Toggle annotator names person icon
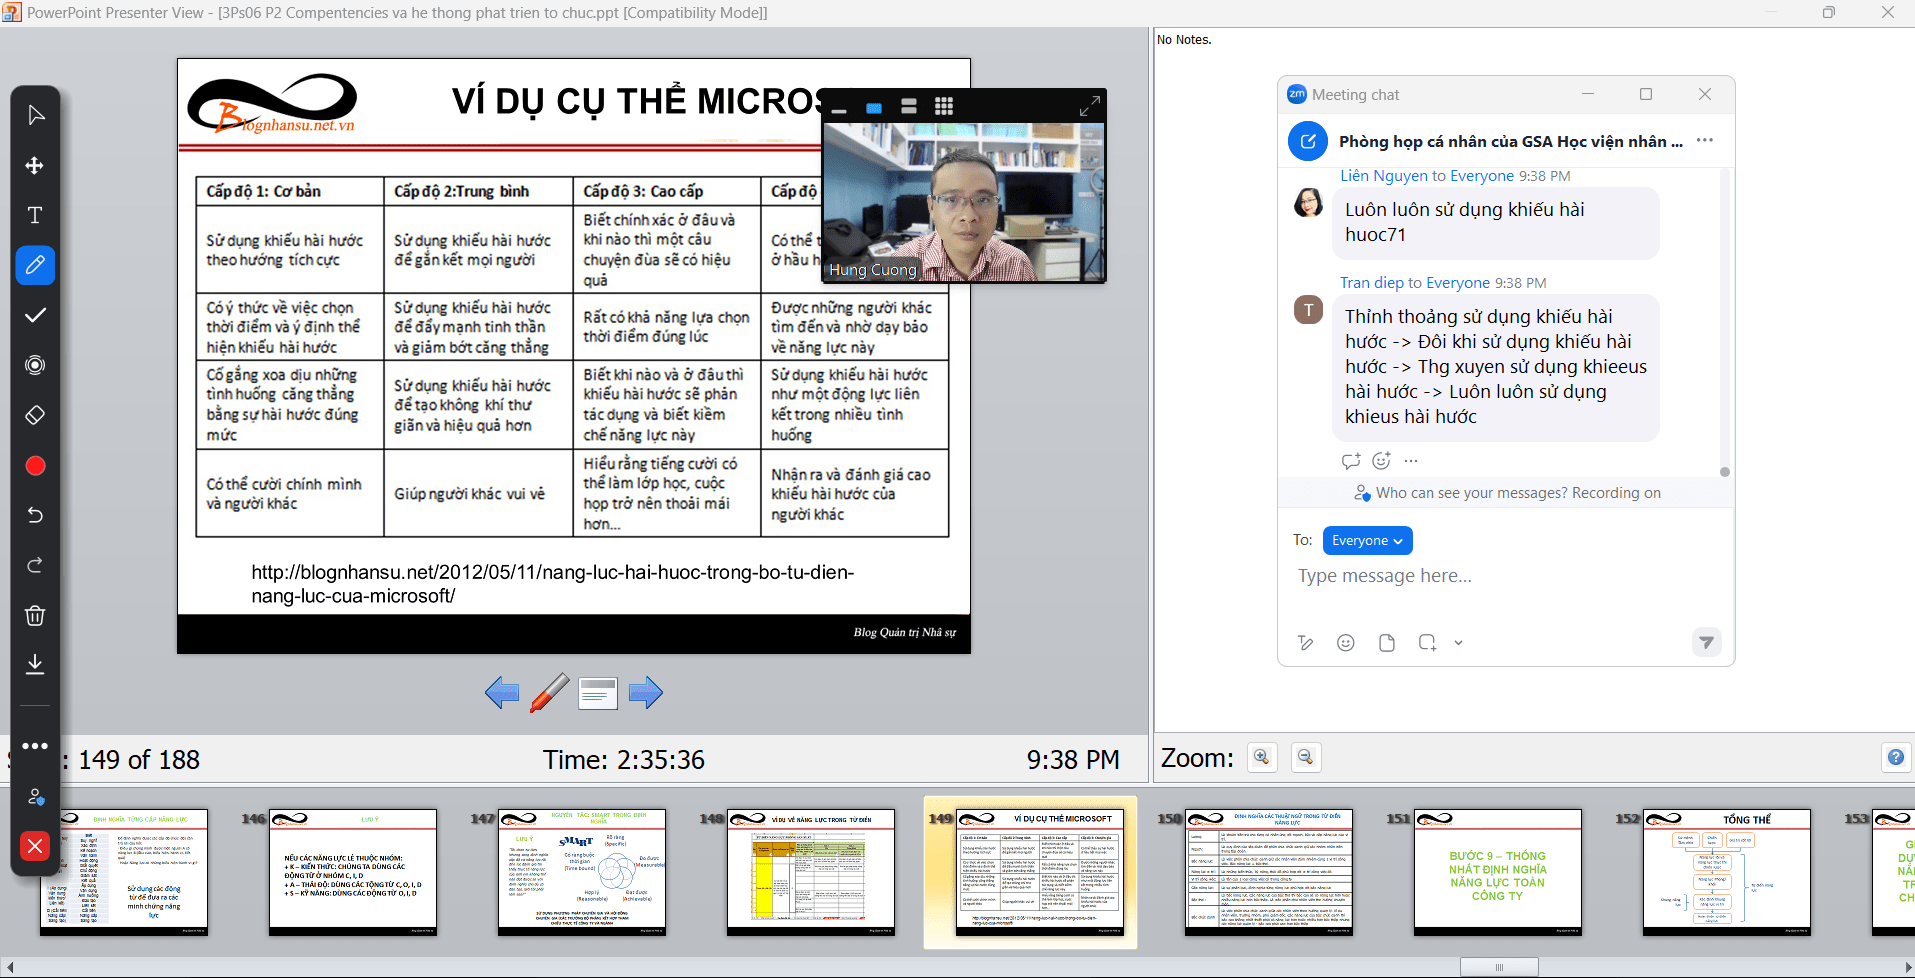 35,797
